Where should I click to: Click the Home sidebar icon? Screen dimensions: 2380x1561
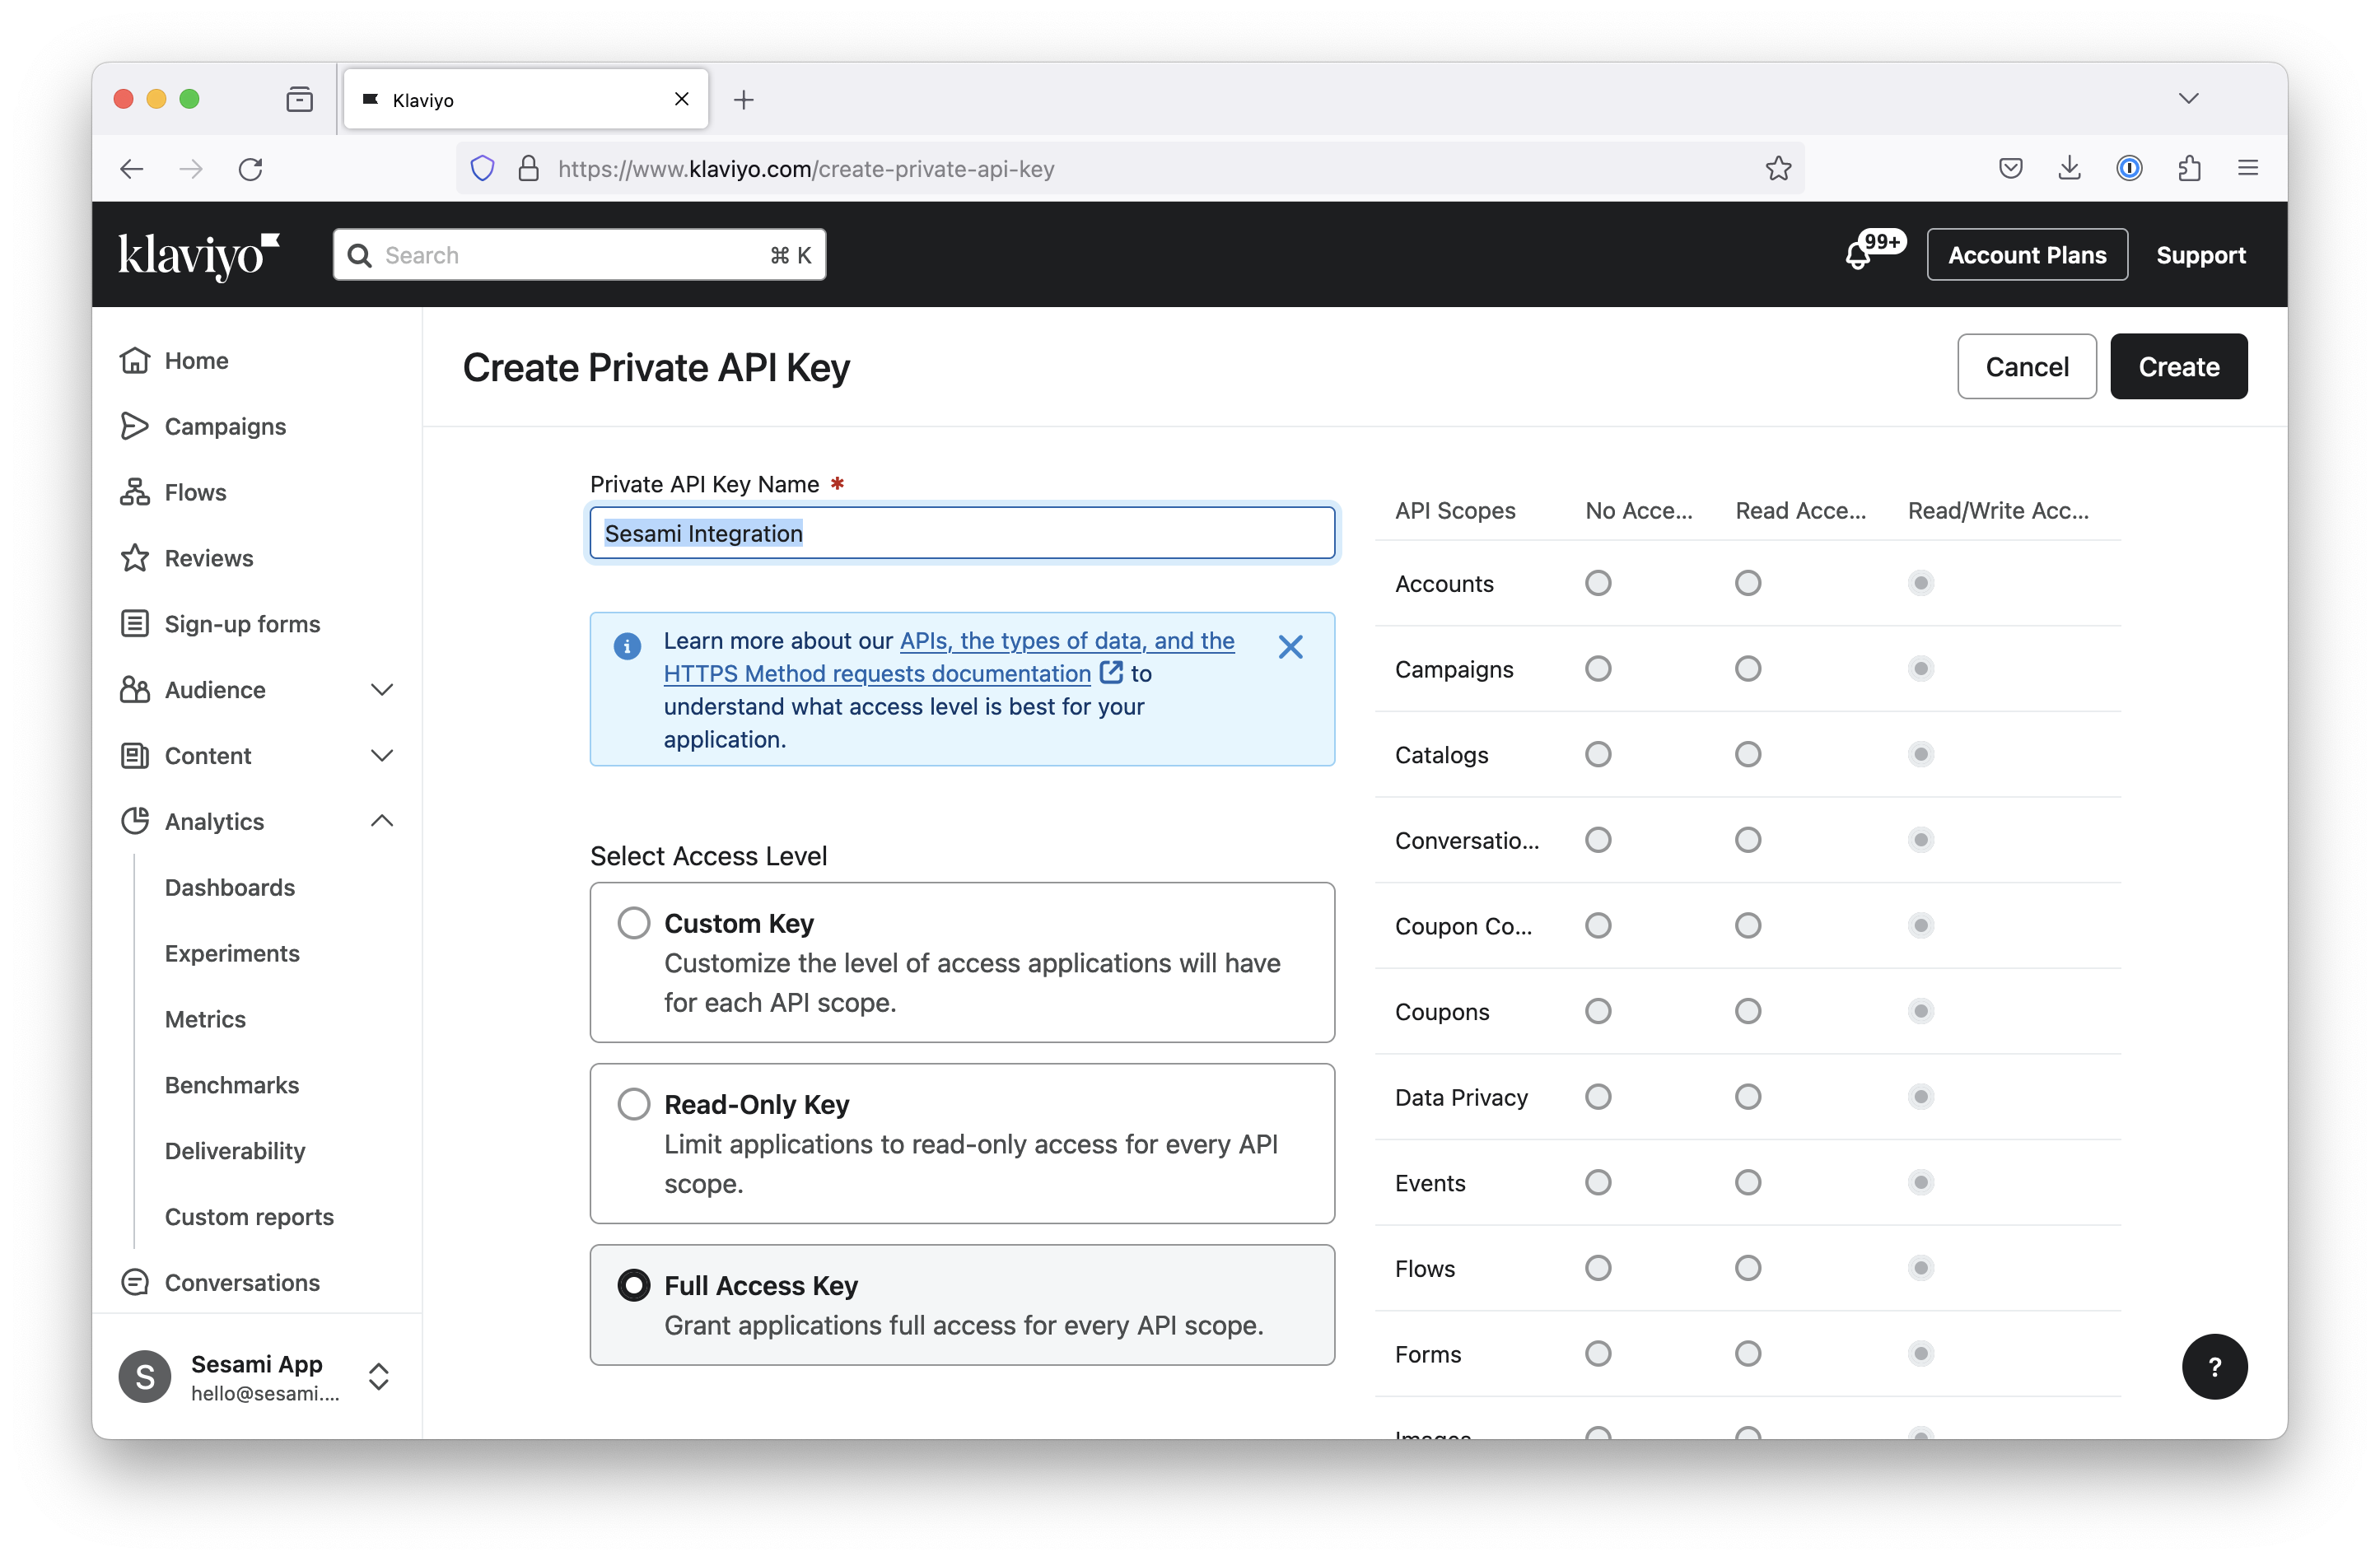tap(135, 360)
